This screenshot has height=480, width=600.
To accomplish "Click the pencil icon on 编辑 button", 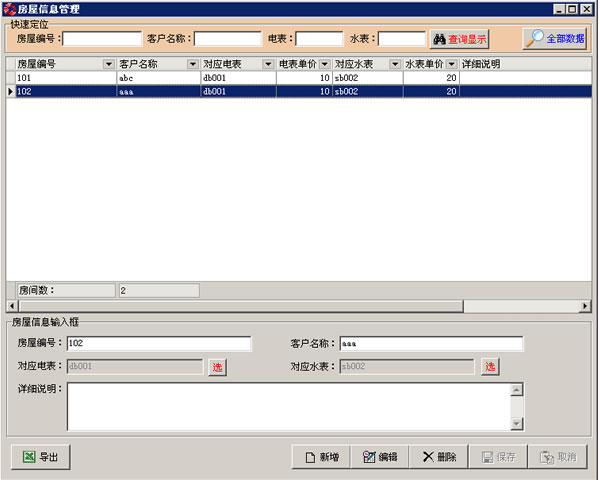I will point(369,457).
